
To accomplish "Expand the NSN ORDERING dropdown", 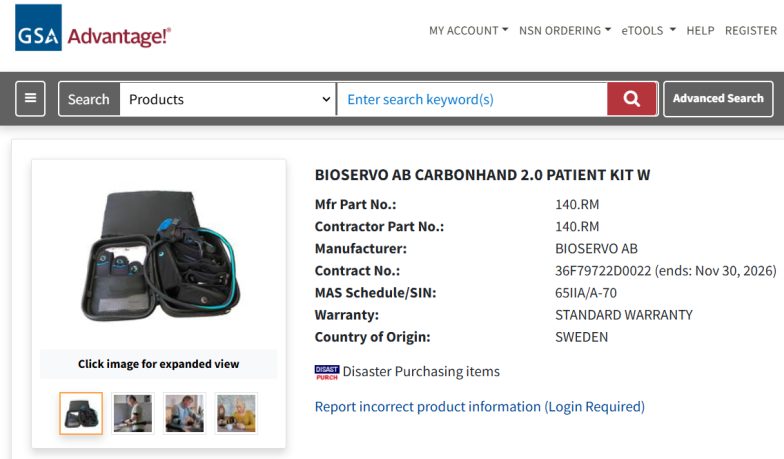I will tap(564, 31).
